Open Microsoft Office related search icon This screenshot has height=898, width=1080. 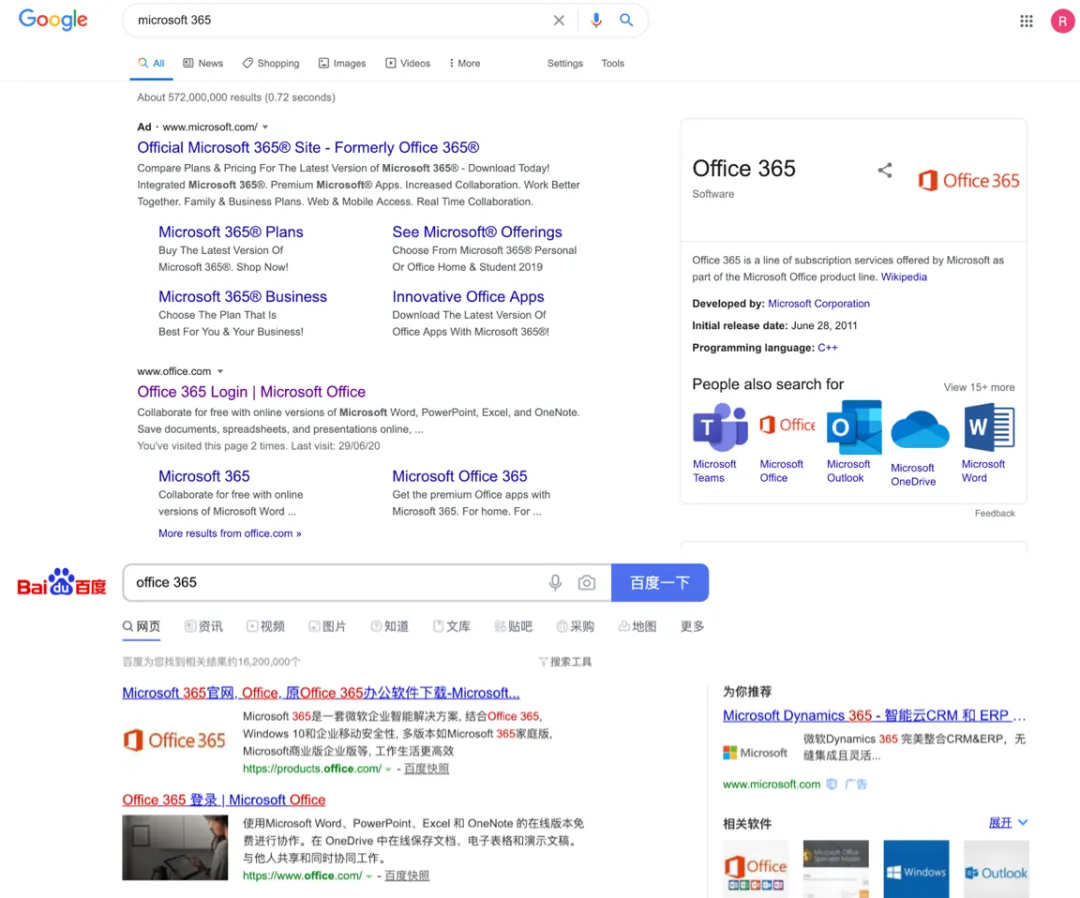(x=787, y=426)
